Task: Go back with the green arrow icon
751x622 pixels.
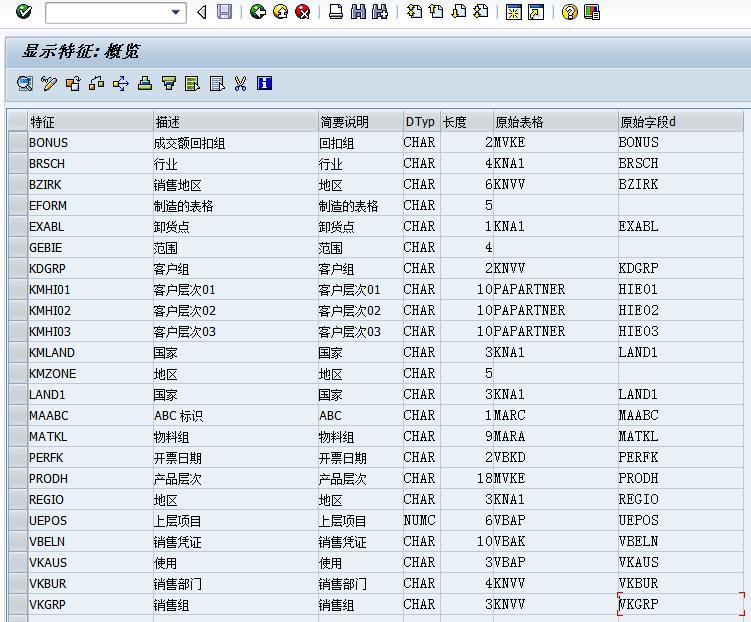Action: [258, 11]
